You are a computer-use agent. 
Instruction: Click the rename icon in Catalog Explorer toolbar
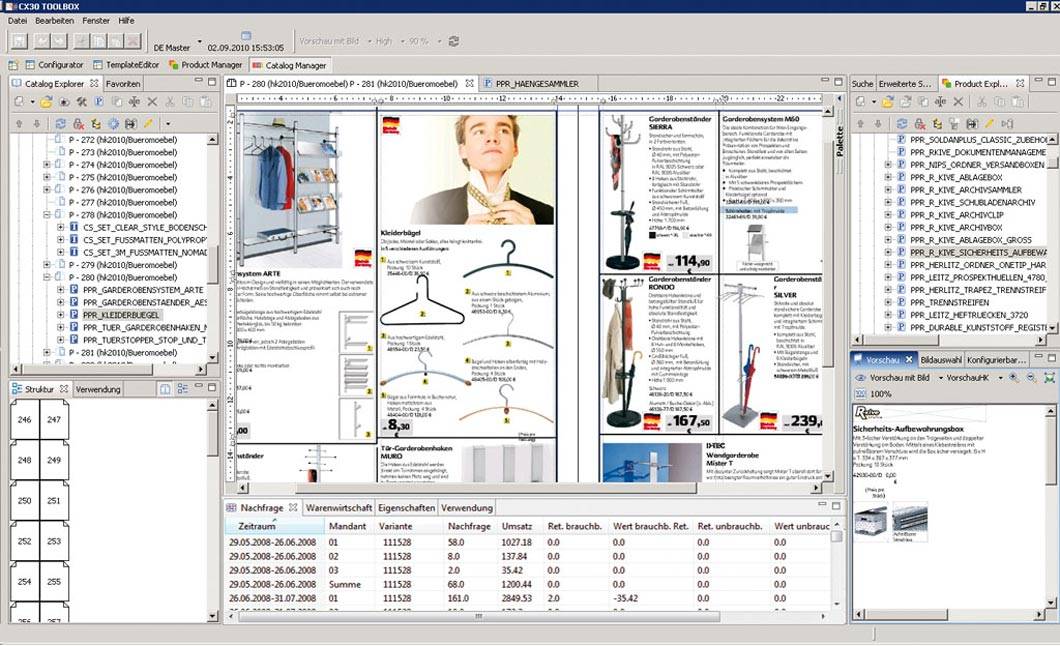tap(135, 102)
